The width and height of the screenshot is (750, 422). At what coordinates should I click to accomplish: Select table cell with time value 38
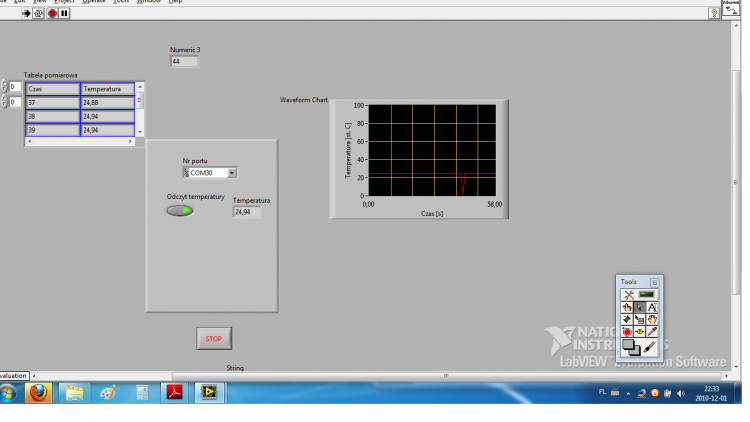53,116
